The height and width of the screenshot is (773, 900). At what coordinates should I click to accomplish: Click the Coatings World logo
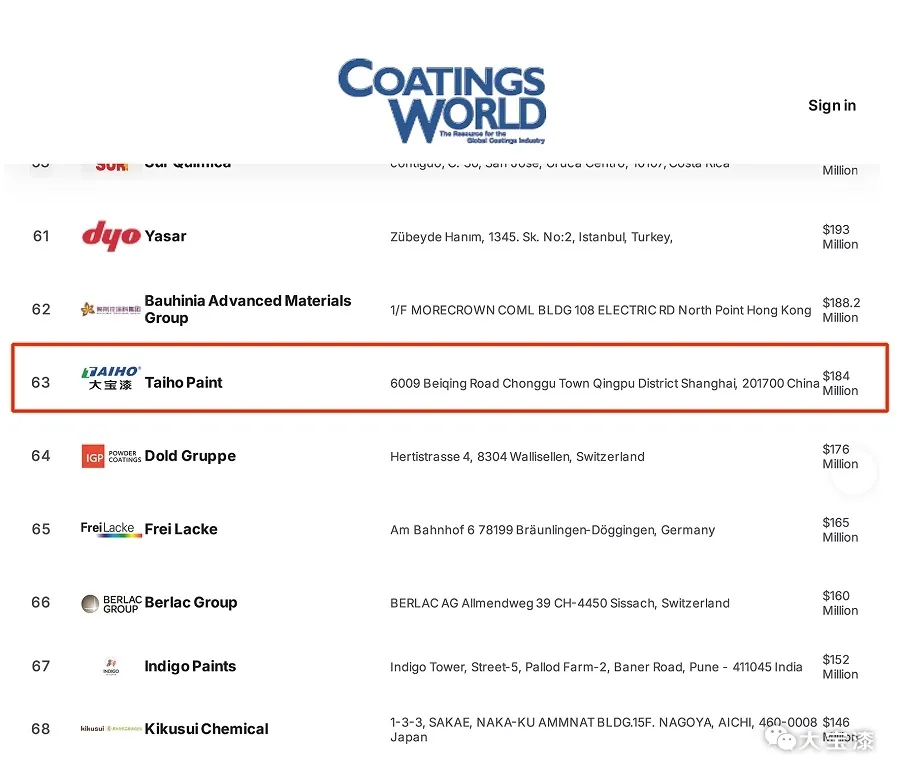pos(441,101)
